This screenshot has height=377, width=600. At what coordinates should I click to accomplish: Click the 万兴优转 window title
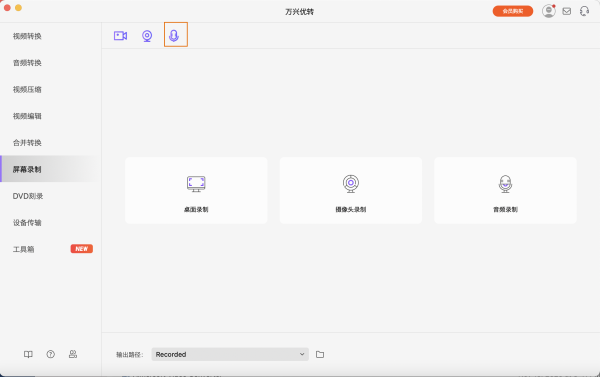(x=299, y=11)
